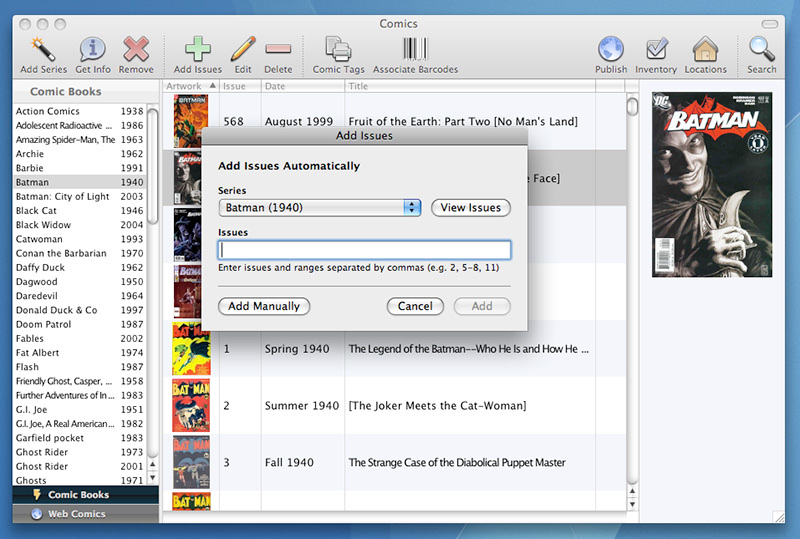This screenshot has height=539, width=800.
Task: Open Locations house icon
Action: [x=705, y=49]
